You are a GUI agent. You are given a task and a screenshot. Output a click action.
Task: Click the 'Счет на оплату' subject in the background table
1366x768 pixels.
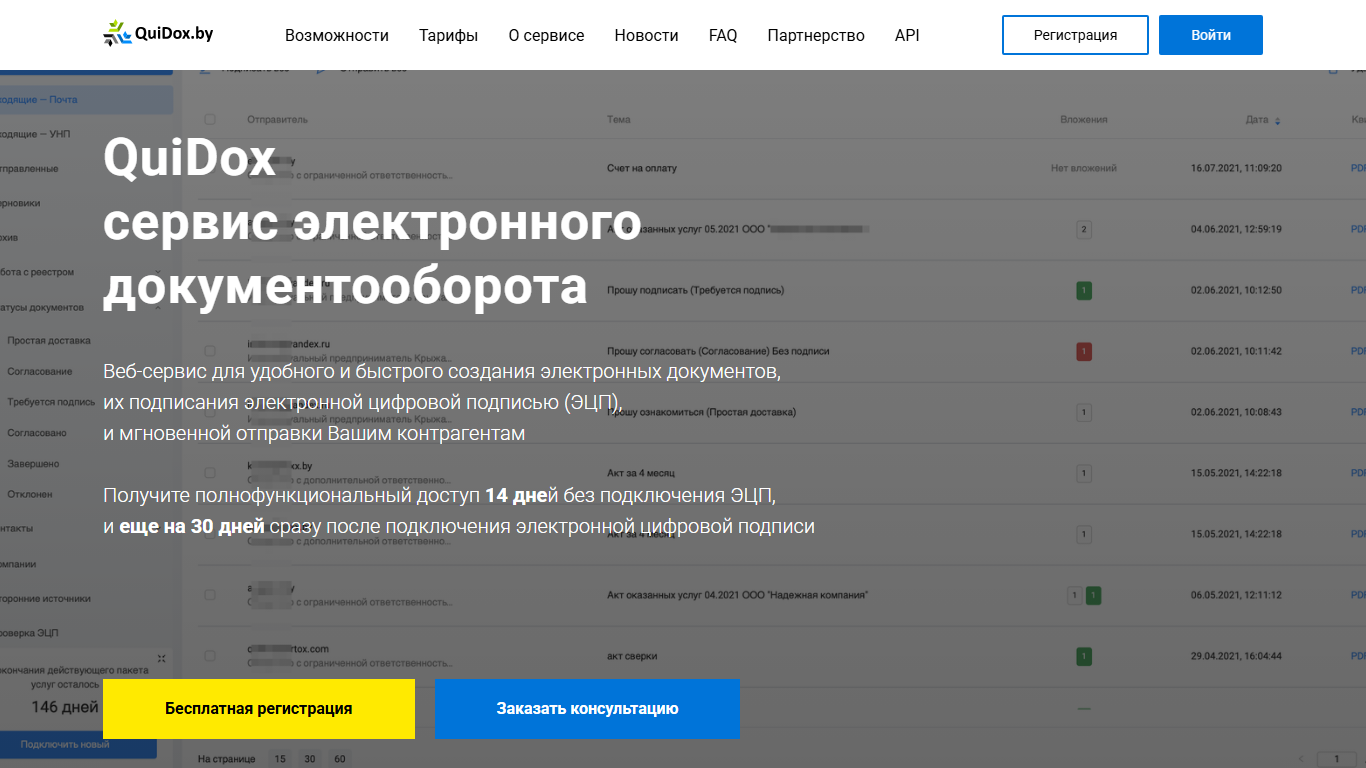(642, 168)
